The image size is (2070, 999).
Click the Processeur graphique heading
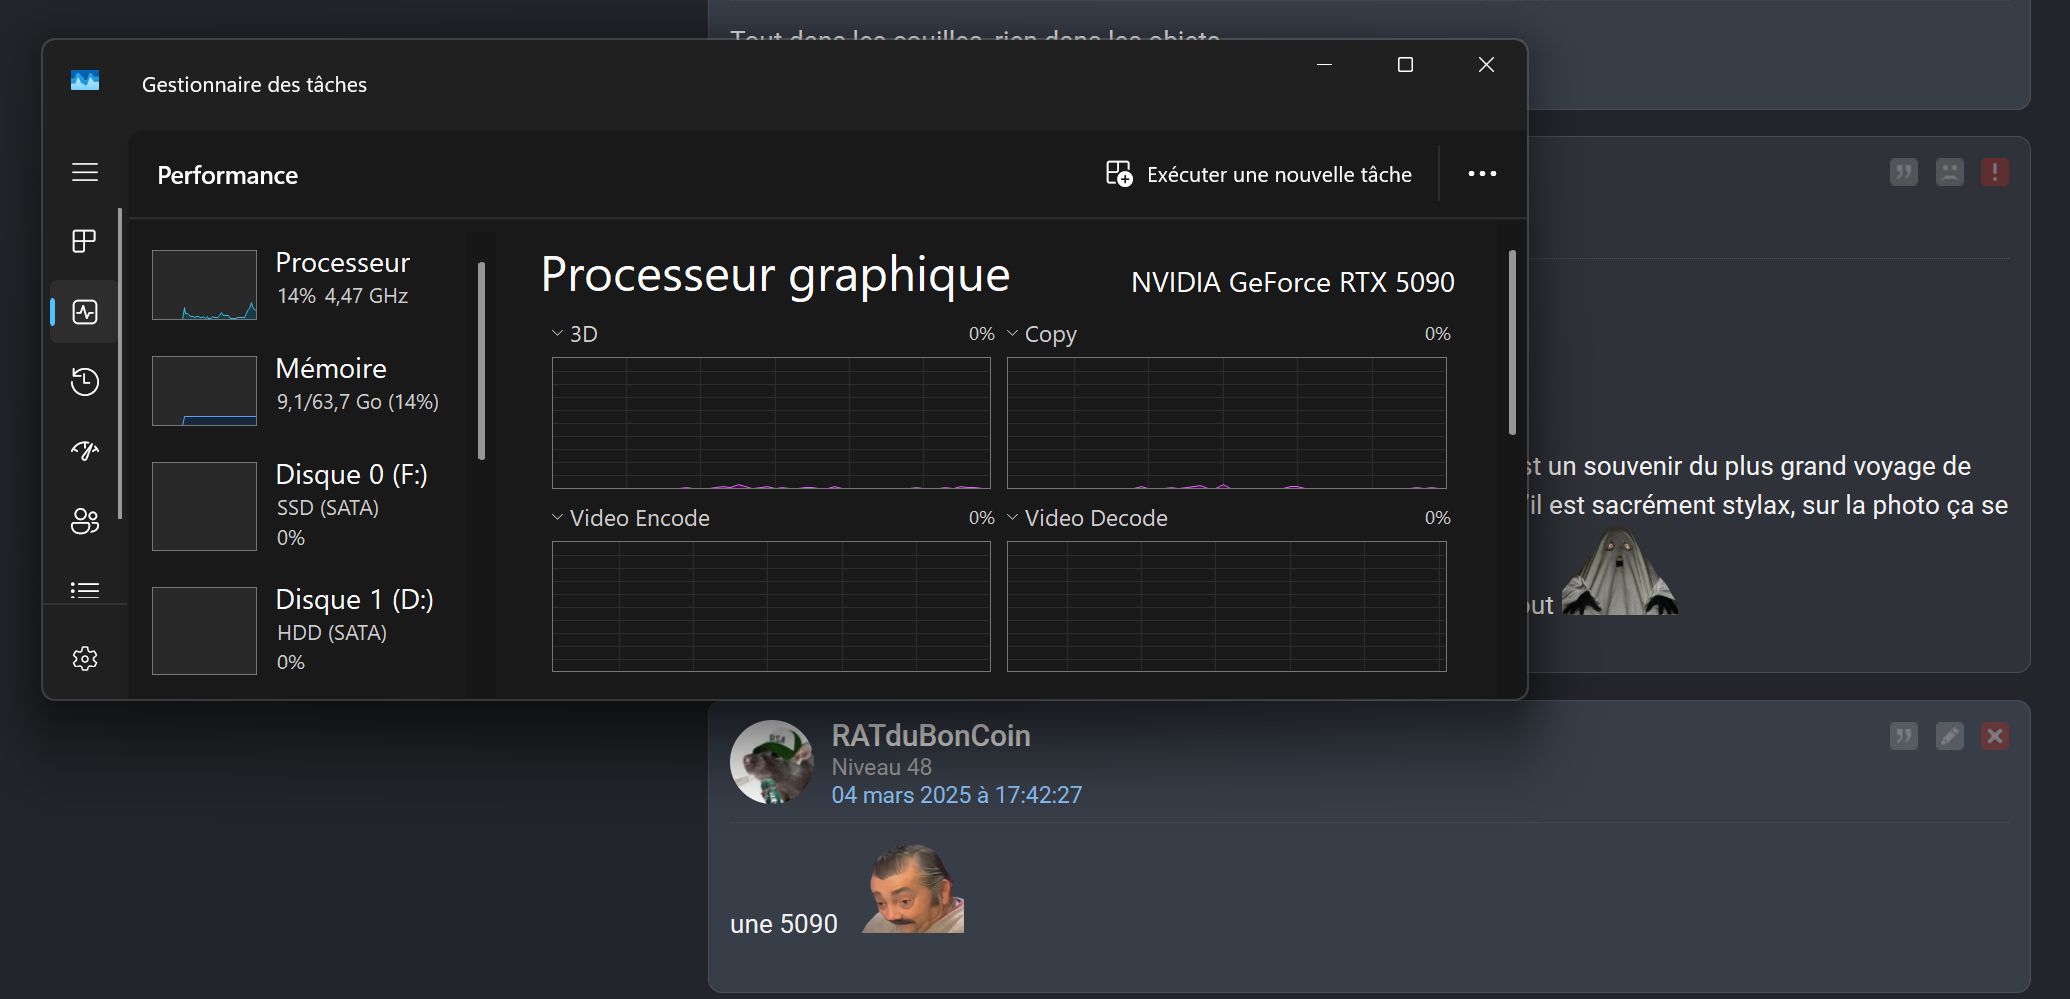coord(775,275)
